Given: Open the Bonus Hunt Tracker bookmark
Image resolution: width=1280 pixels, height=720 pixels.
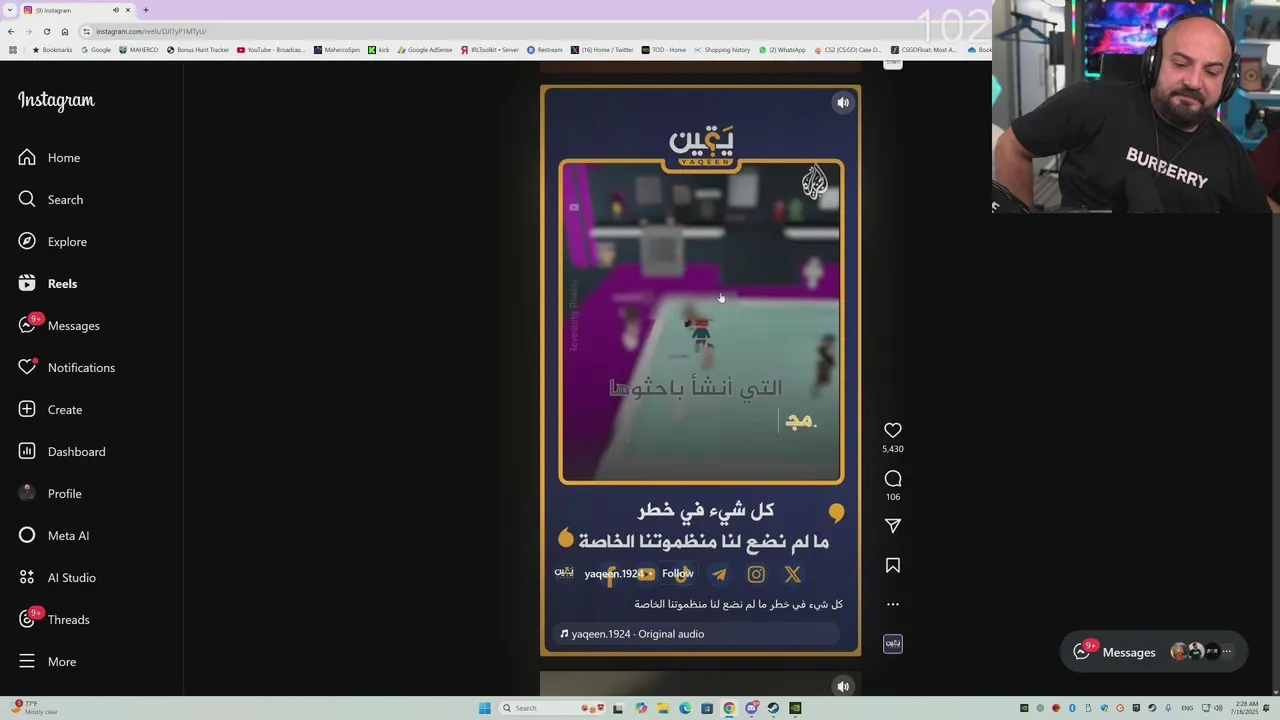Looking at the screenshot, I should click(x=198, y=50).
